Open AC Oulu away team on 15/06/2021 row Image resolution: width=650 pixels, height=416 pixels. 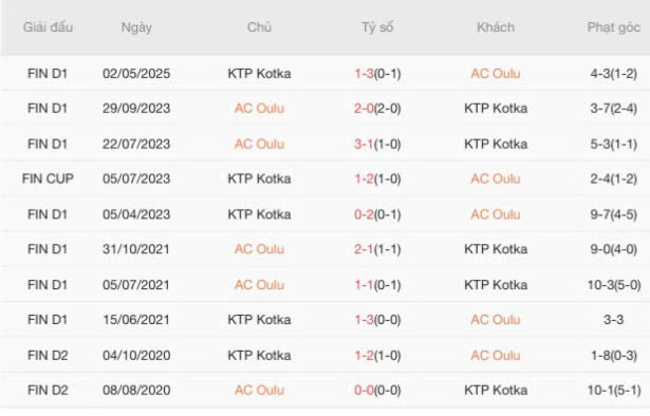click(x=495, y=320)
